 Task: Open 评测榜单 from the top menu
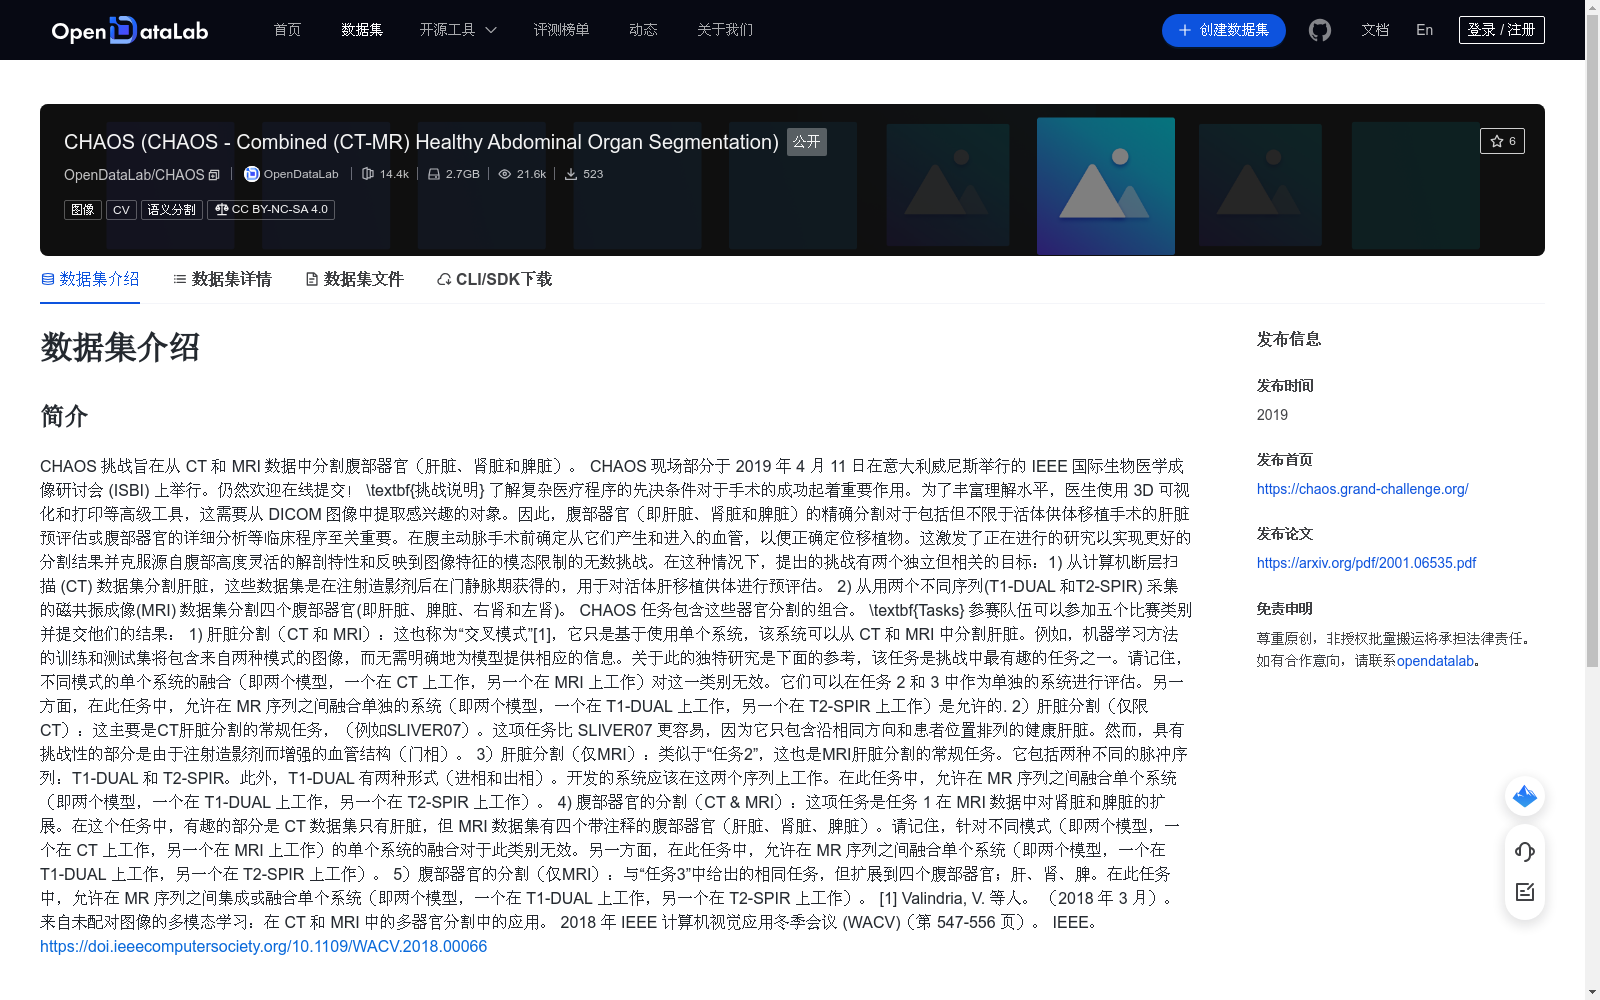pyautogui.click(x=562, y=30)
